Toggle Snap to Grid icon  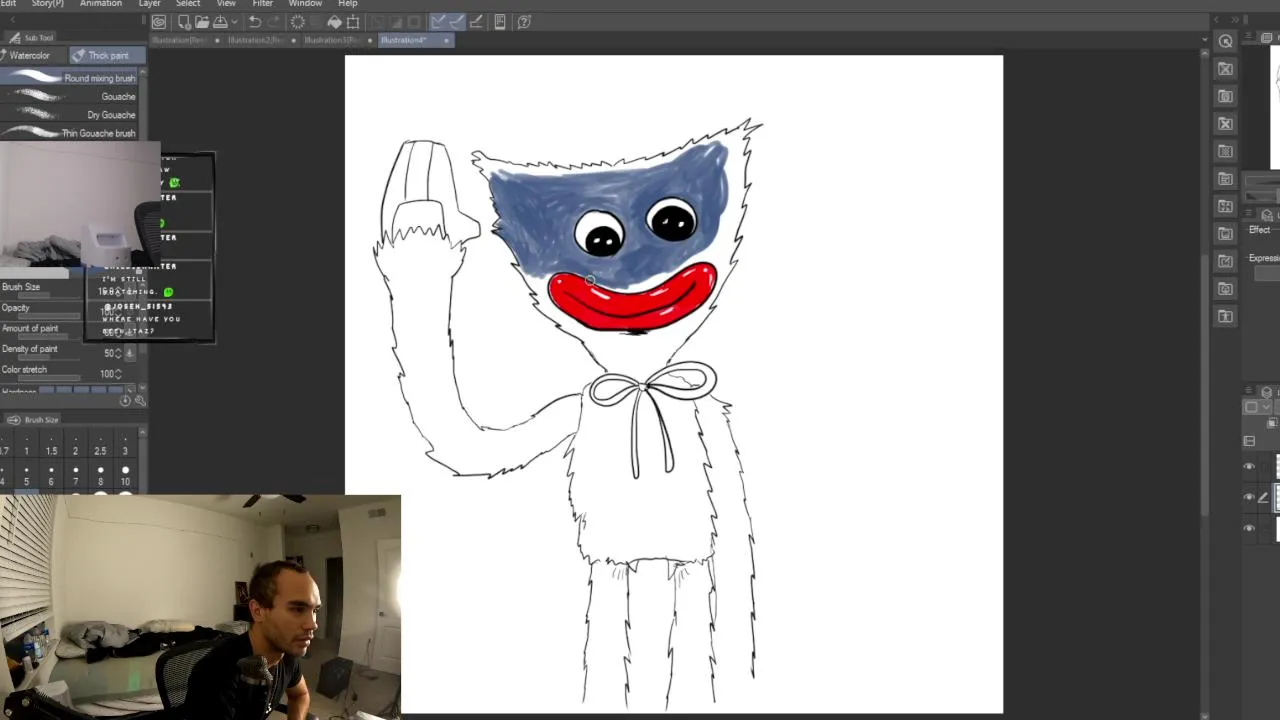coord(476,22)
